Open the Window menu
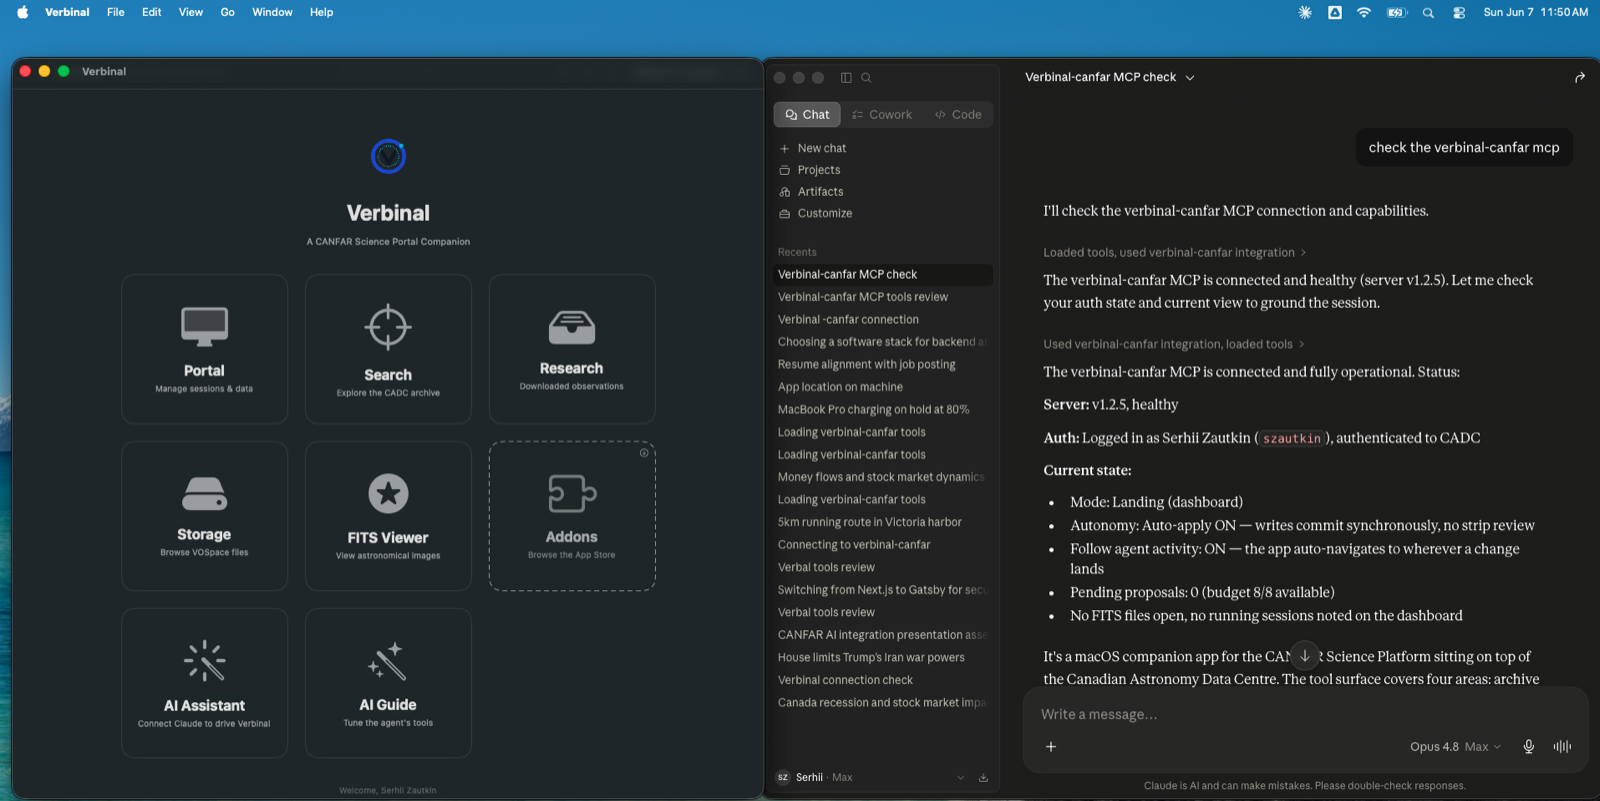This screenshot has height=801, width=1600. point(272,12)
